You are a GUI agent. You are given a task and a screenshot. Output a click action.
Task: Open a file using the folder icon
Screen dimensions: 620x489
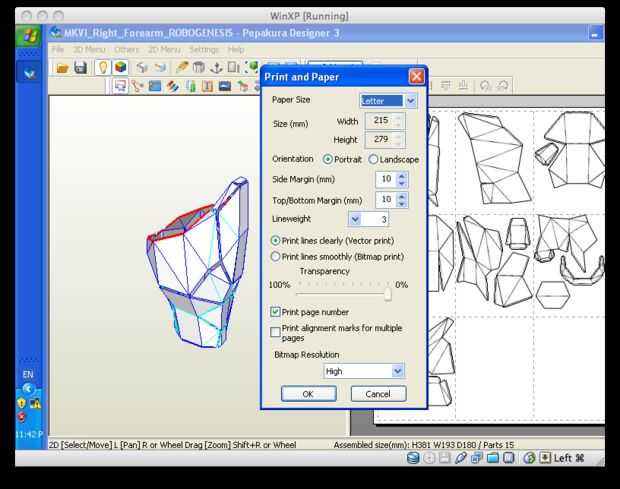point(62,68)
